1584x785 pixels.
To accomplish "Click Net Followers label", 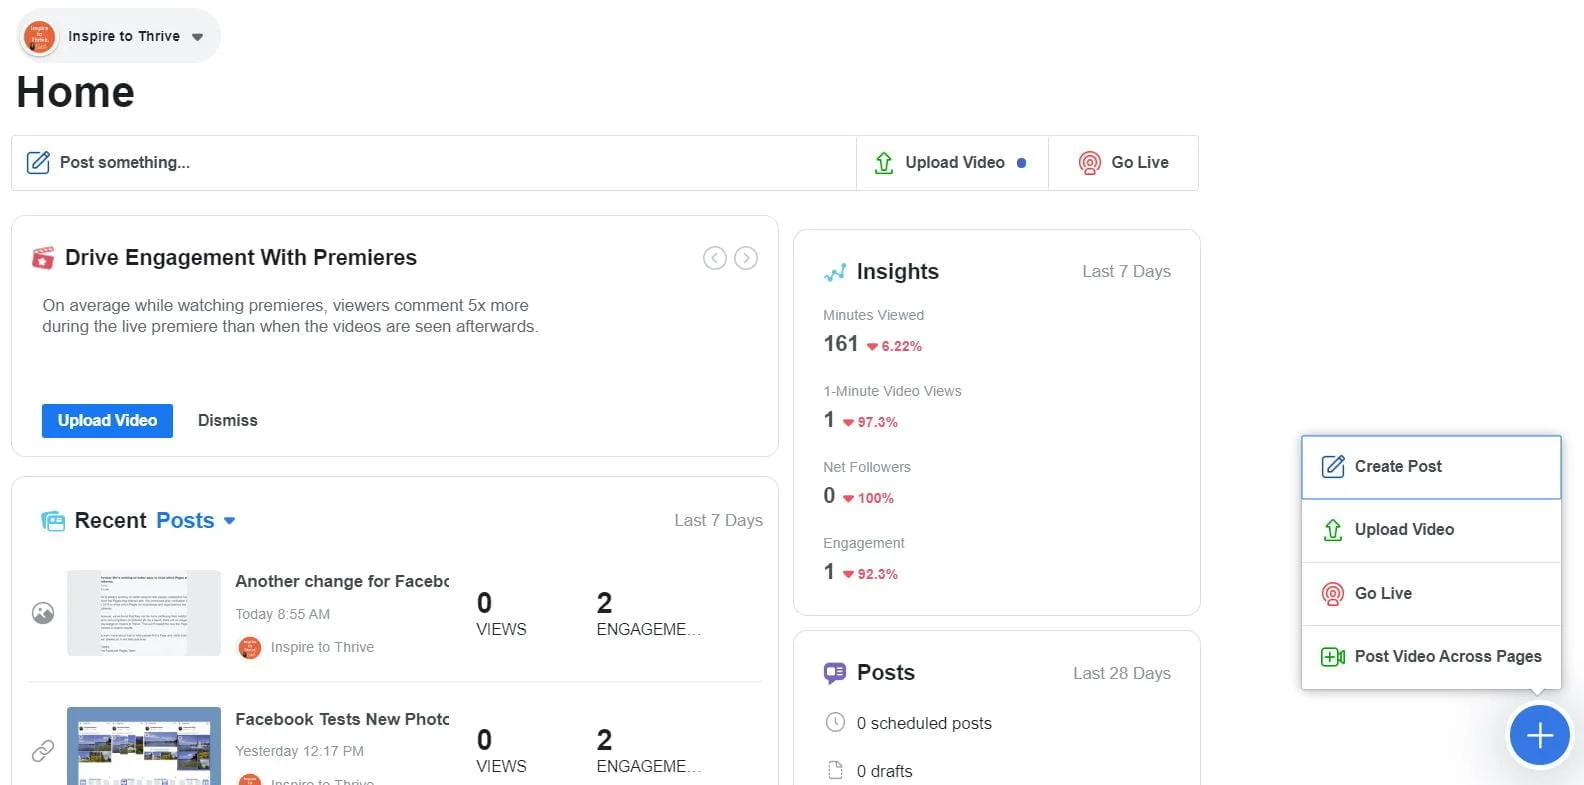I will [867, 467].
